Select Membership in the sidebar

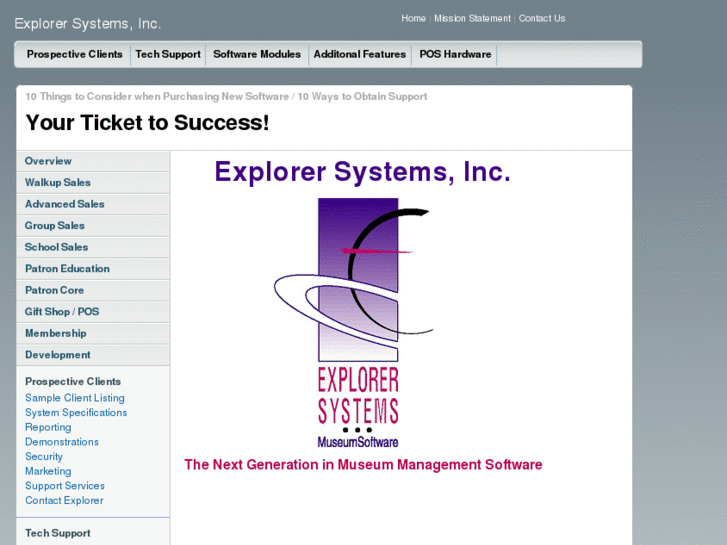coord(93,333)
